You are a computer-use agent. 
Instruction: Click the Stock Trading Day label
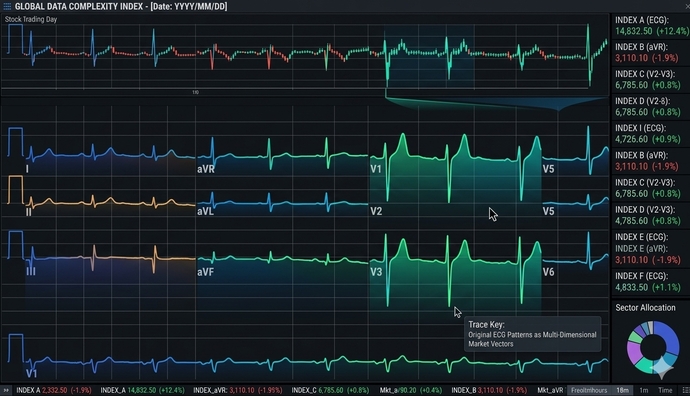31,19
